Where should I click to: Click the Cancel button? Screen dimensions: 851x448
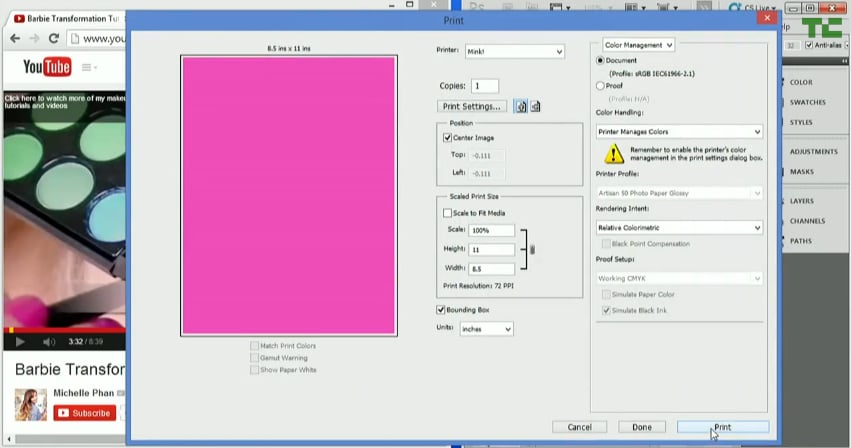pyautogui.click(x=579, y=427)
